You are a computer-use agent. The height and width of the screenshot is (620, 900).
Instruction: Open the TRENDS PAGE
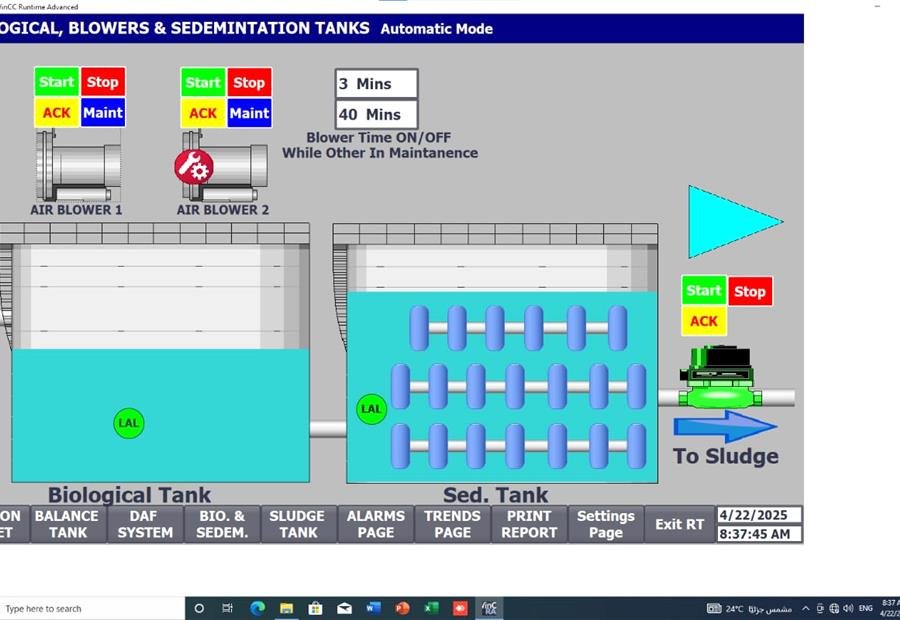pyautogui.click(x=452, y=524)
